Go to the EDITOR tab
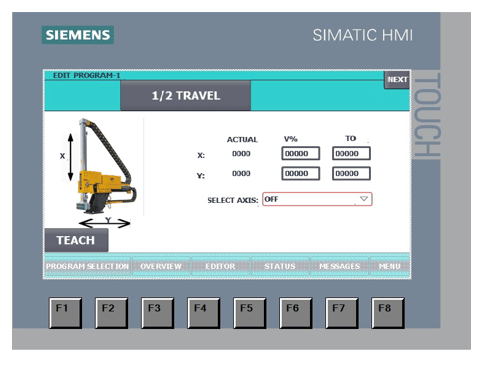The image size is (491, 365). tap(220, 266)
